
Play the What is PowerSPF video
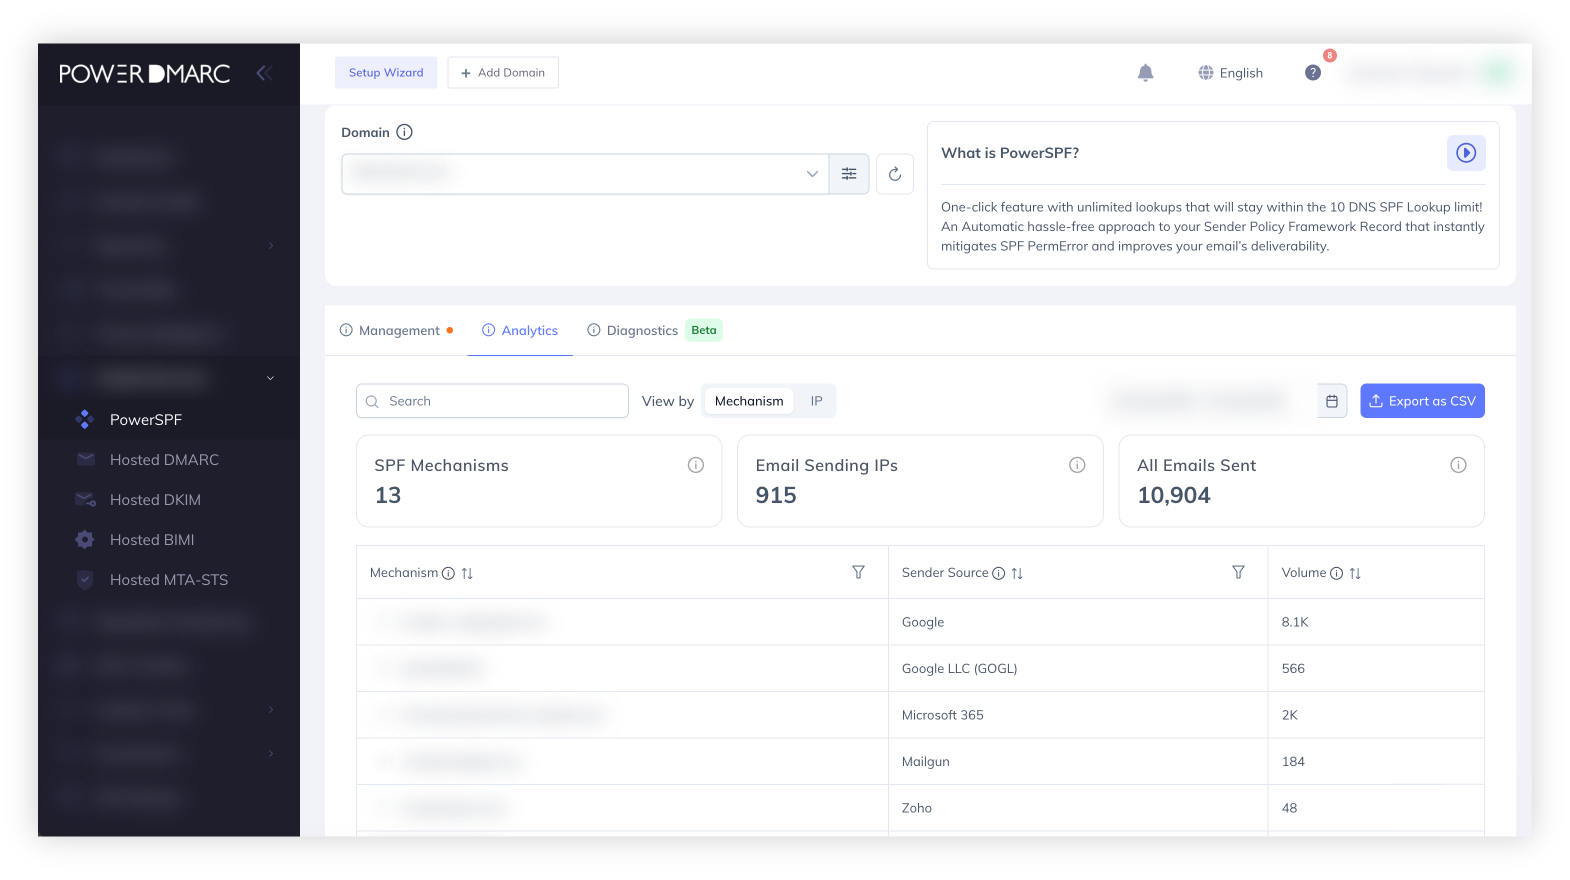pyautogui.click(x=1466, y=153)
